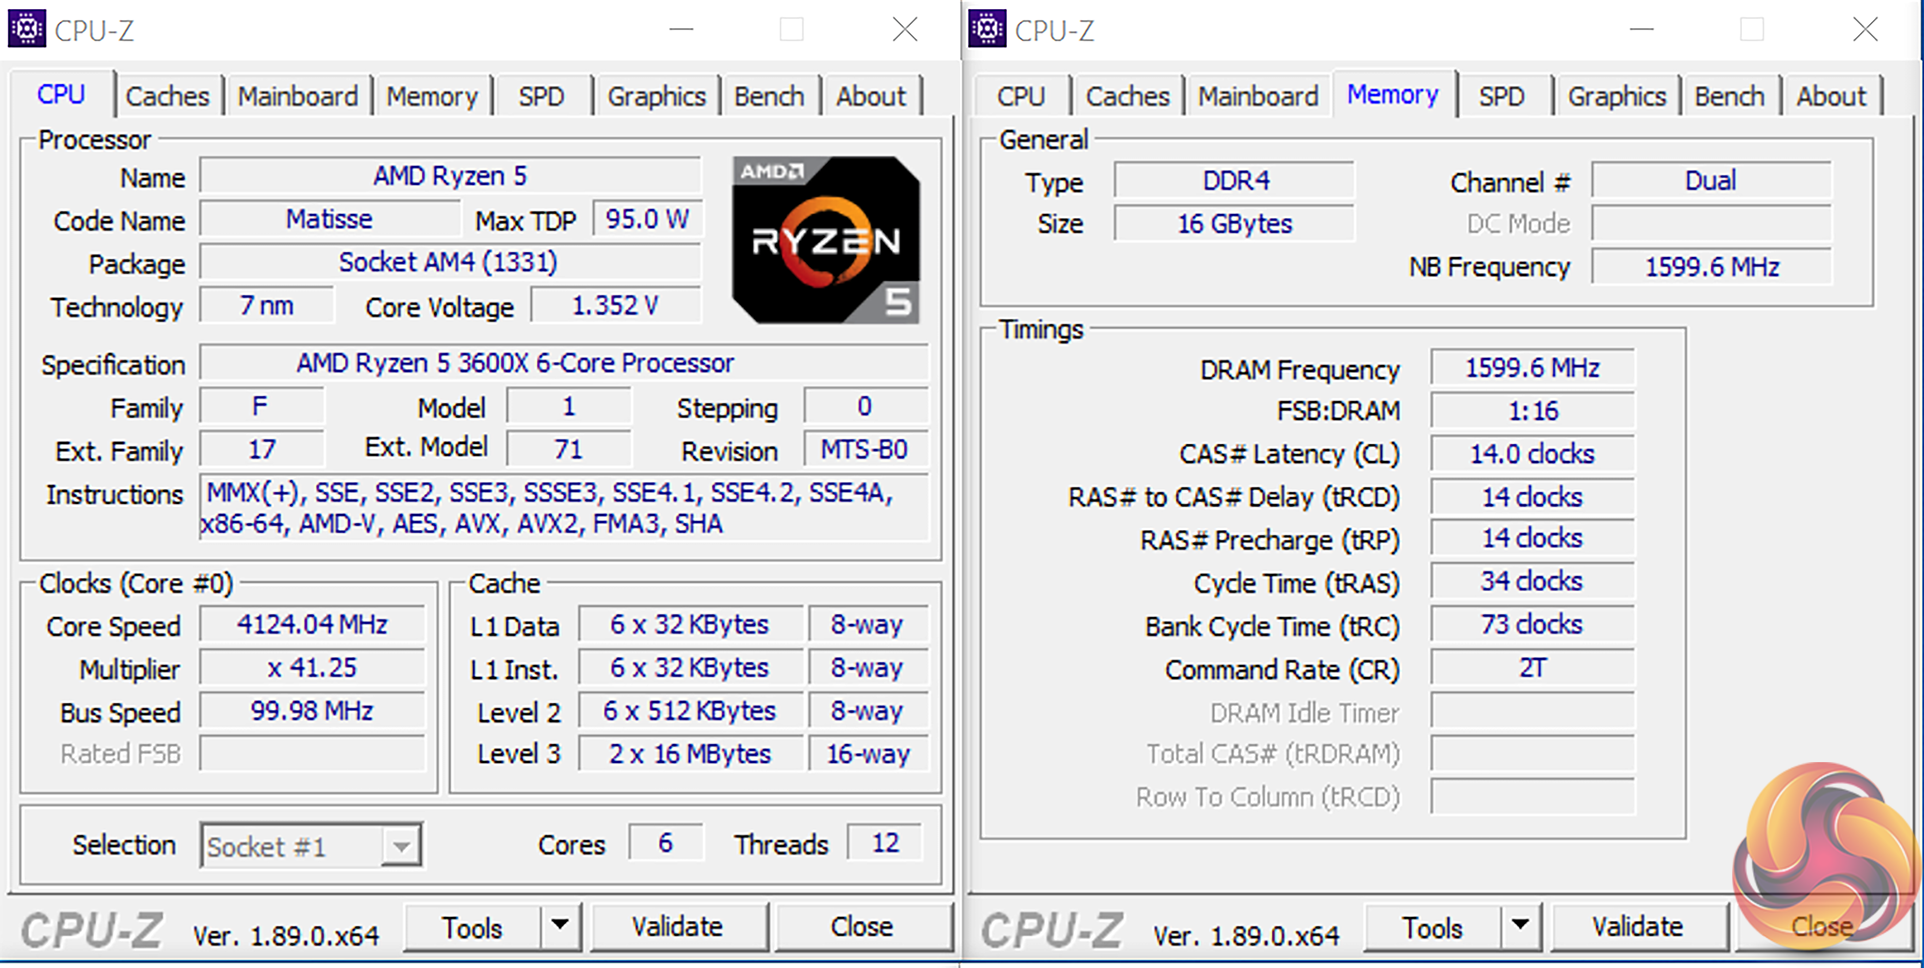Screen dimensions: 1924x968
Task: Select the active CPU tab in the left window
Action: [x=61, y=94]
